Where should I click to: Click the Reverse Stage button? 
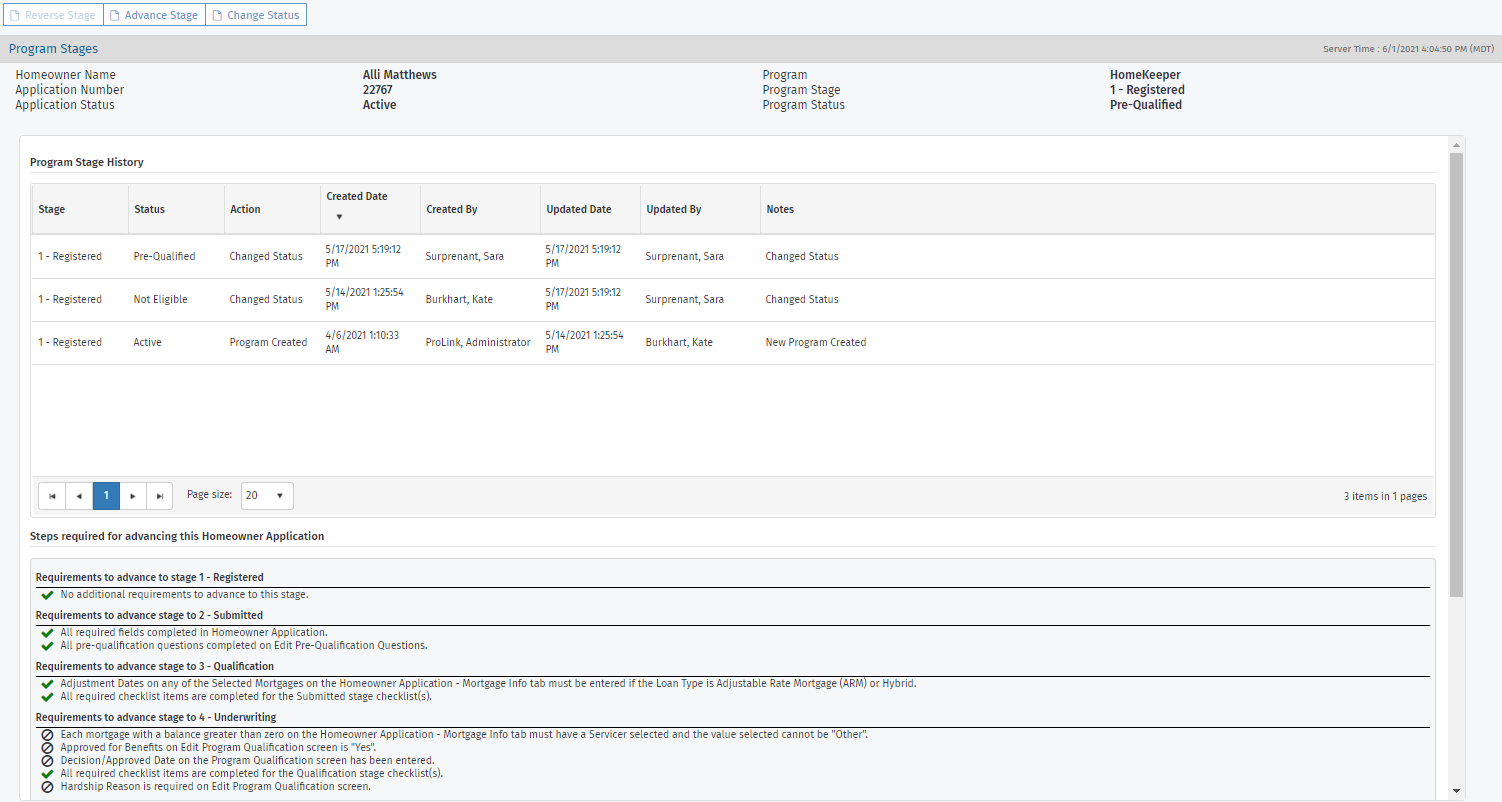point(52,15)
